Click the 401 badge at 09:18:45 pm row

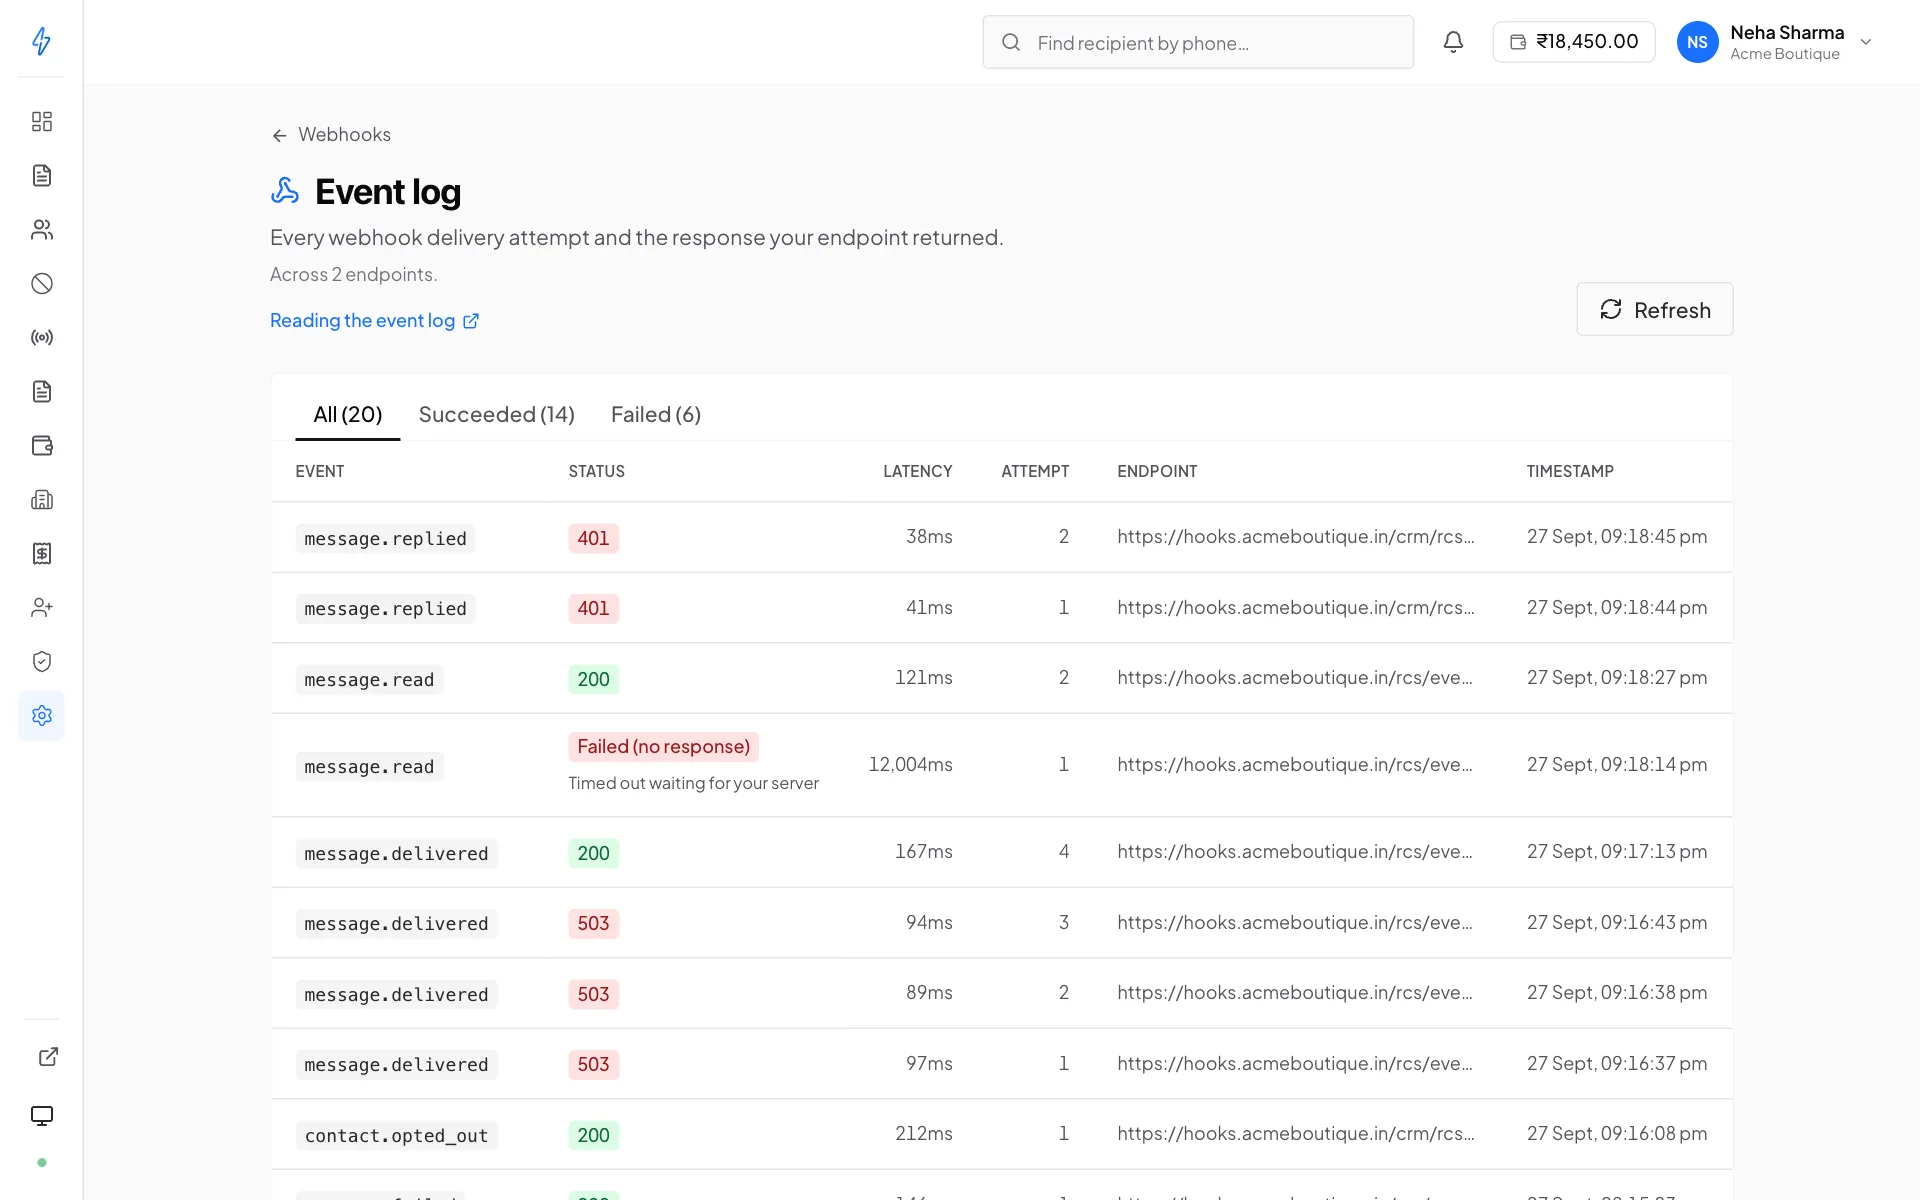[593, 539]
